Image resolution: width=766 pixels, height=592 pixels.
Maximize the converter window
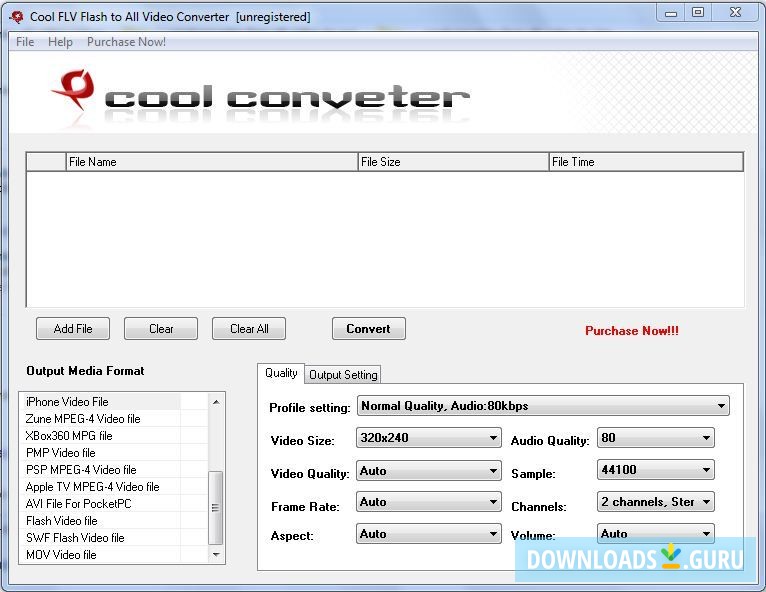(698, 13)
